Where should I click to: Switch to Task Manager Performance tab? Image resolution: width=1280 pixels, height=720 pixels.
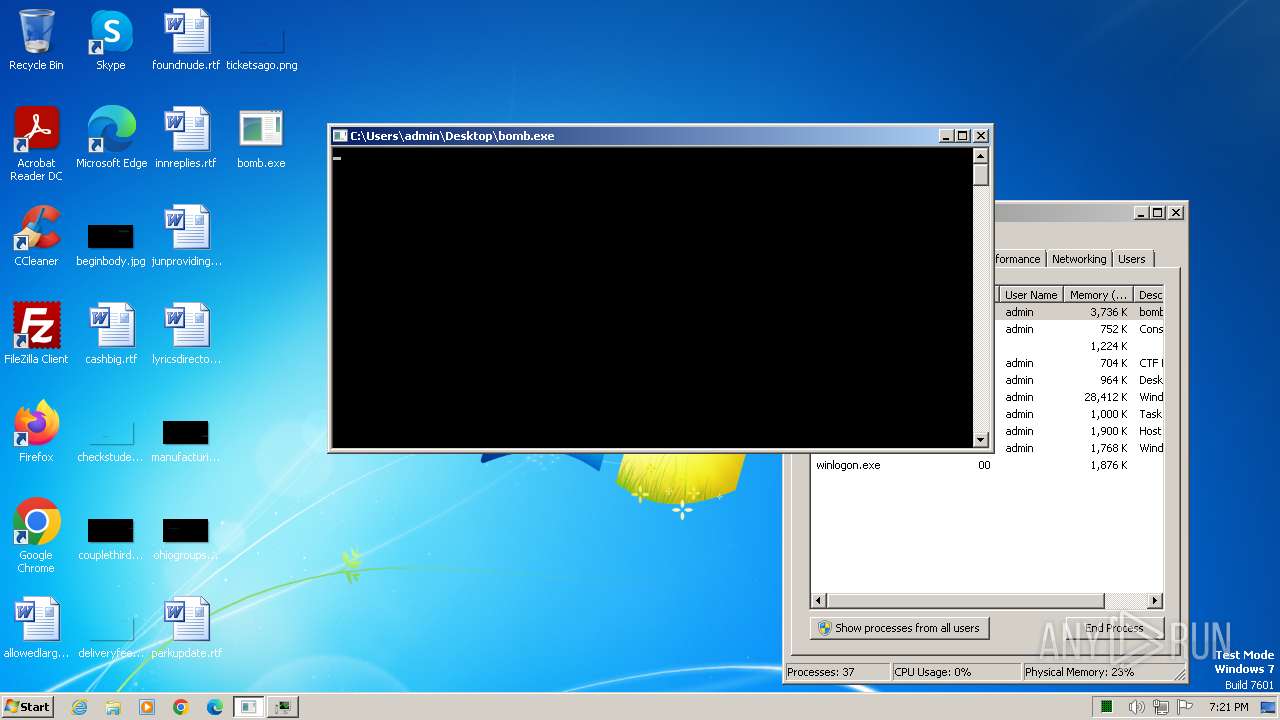(x=1018, y=259)
